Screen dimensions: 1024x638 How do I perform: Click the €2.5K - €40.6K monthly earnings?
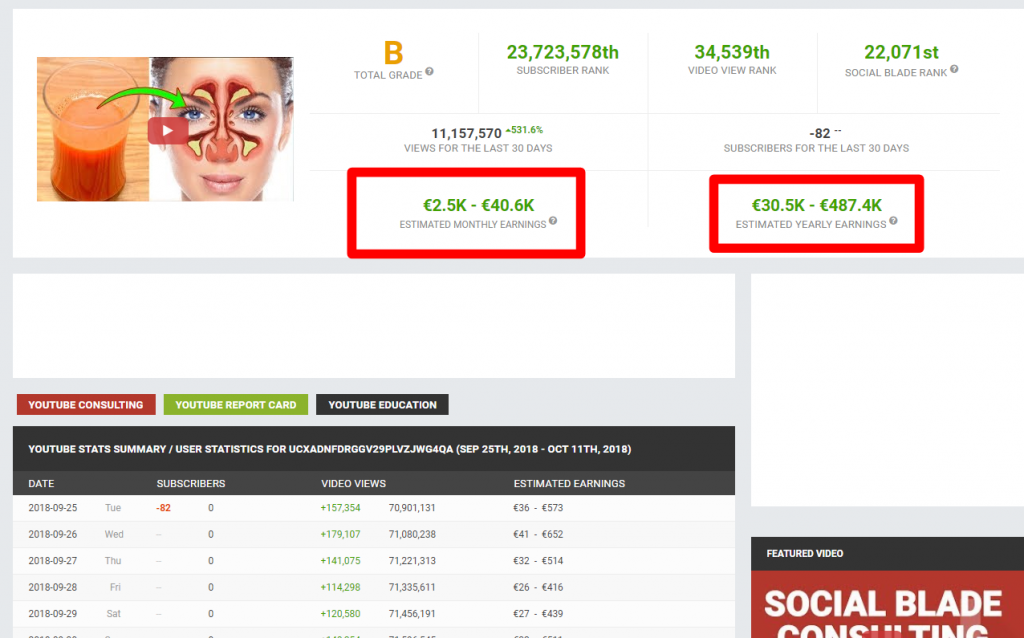(479, 205)
